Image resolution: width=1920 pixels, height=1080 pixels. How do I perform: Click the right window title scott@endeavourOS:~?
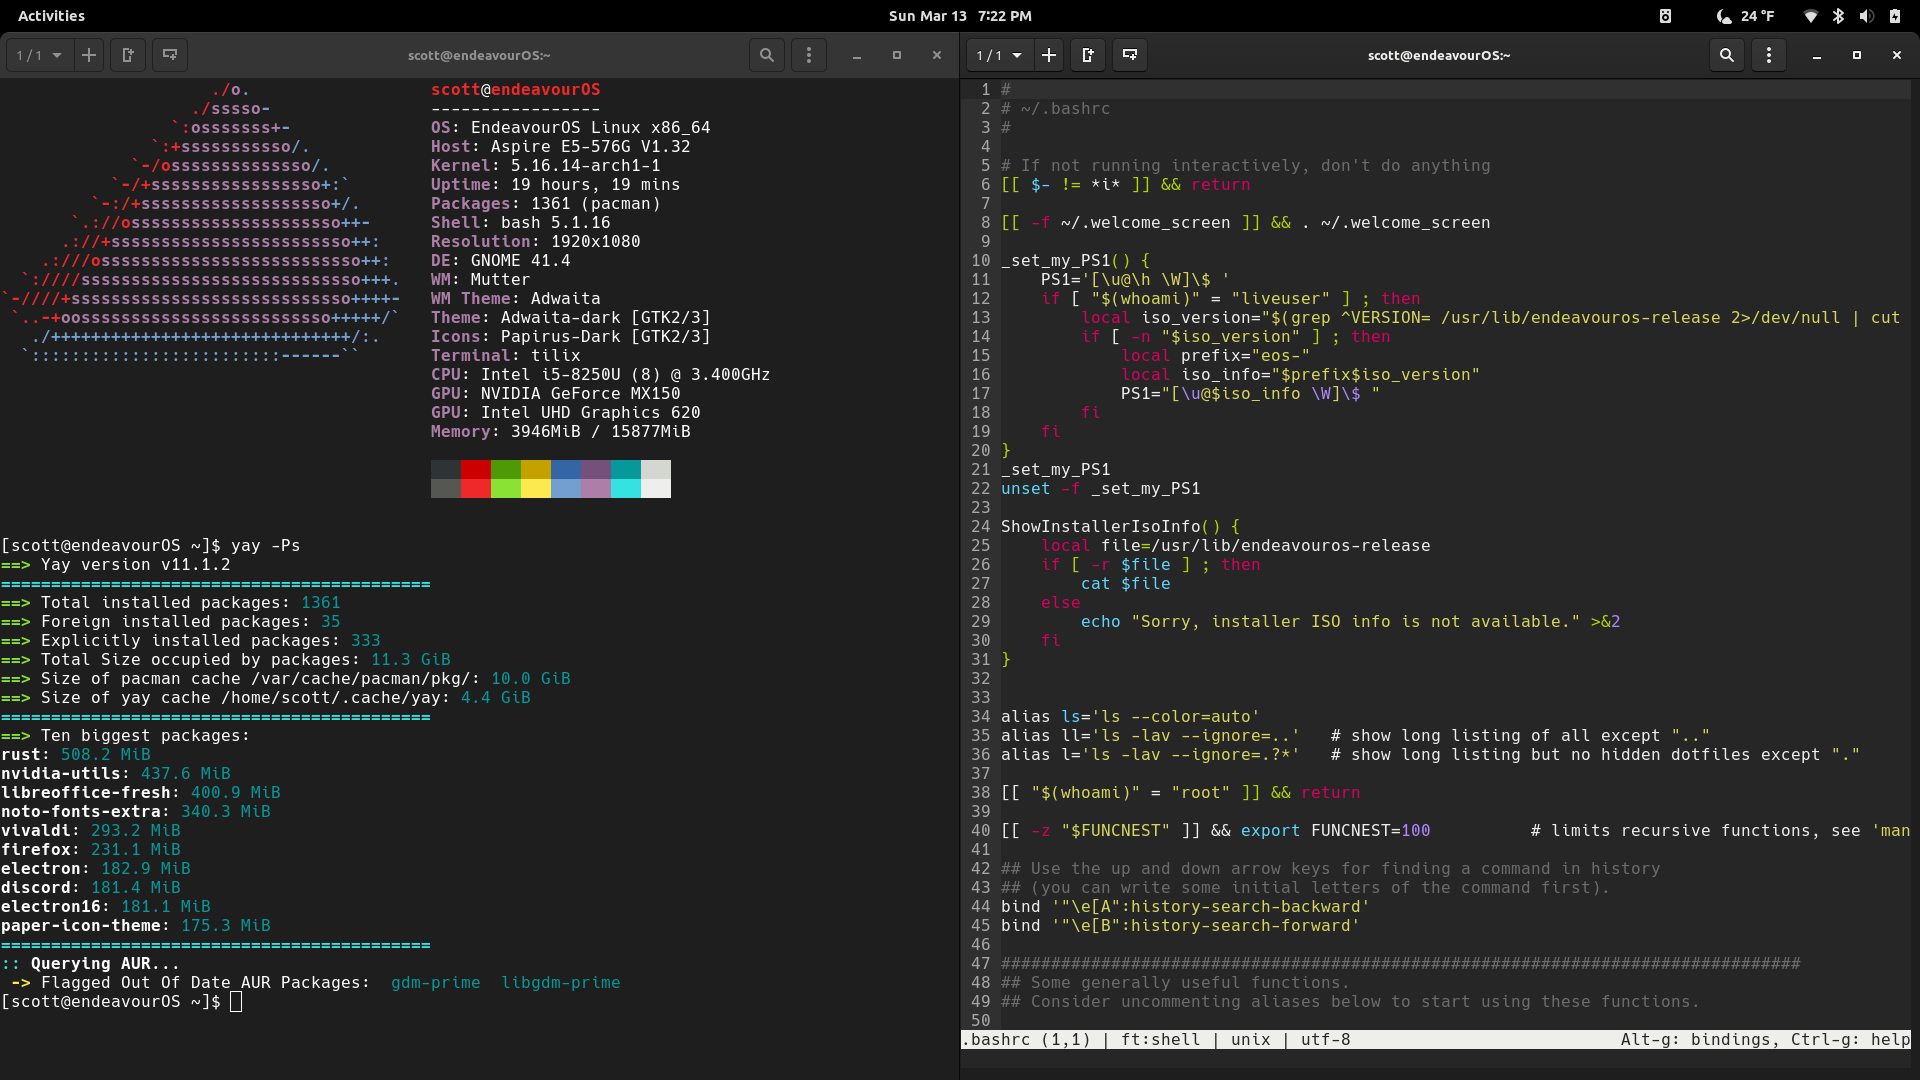pyautogui.click(x=1439, y=56)
